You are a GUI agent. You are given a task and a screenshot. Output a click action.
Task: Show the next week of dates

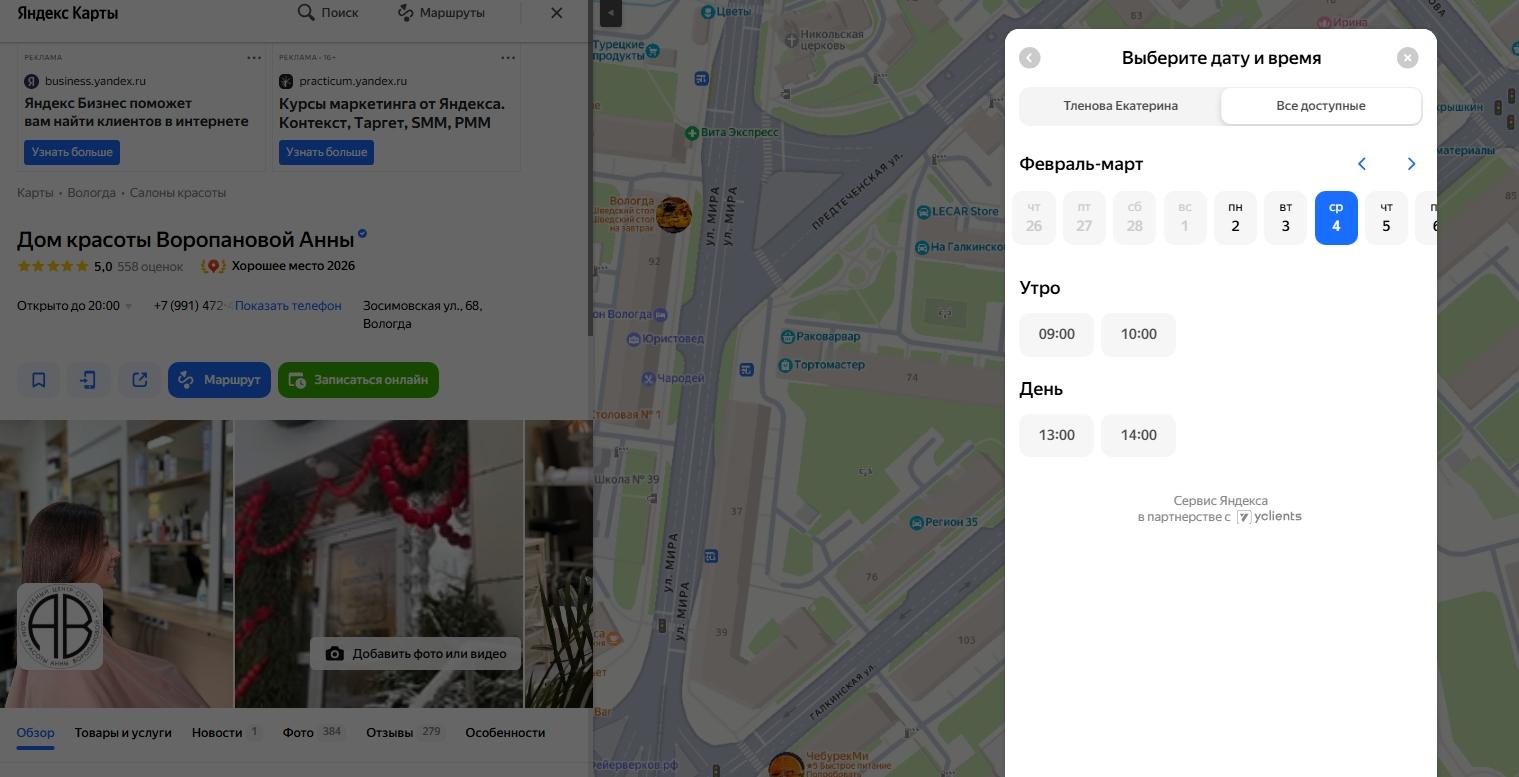pos(1411,164)
